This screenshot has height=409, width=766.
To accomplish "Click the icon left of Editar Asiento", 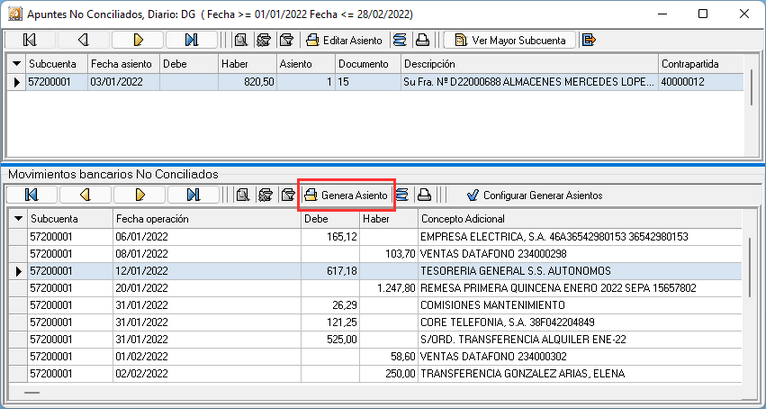I will (287, 40).
